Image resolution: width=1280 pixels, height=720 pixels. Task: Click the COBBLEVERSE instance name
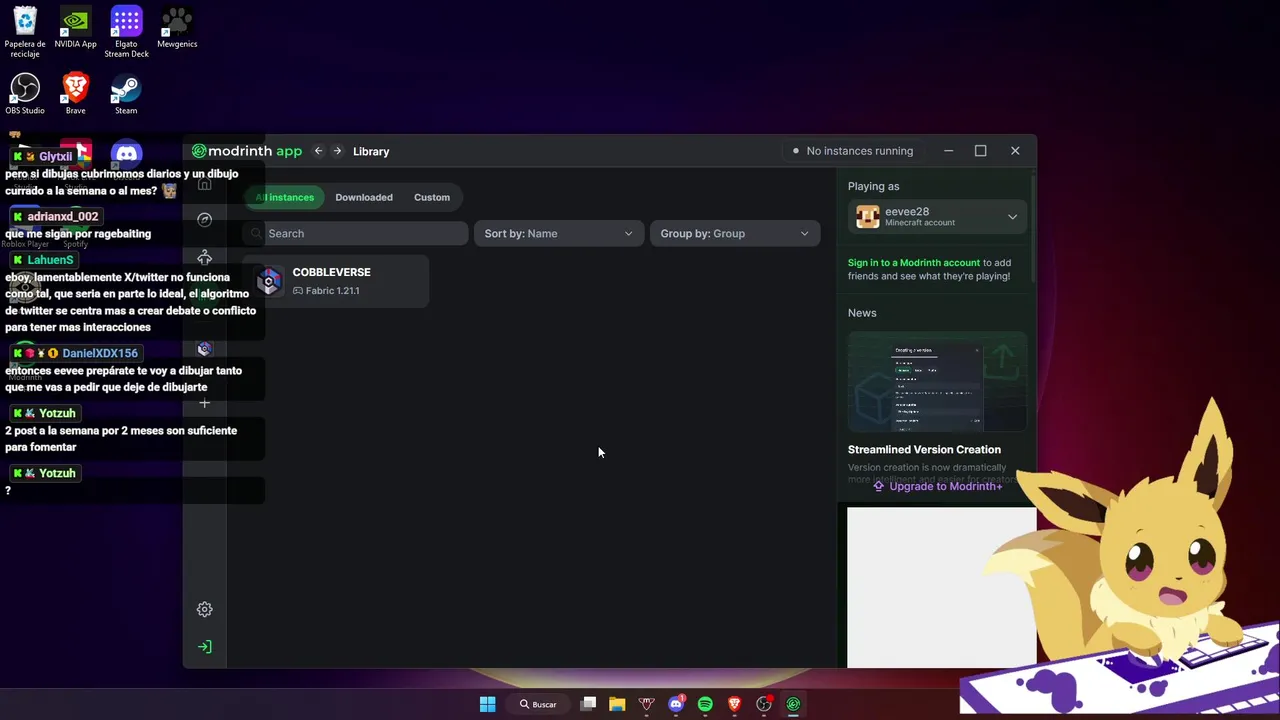pos(331,272)
